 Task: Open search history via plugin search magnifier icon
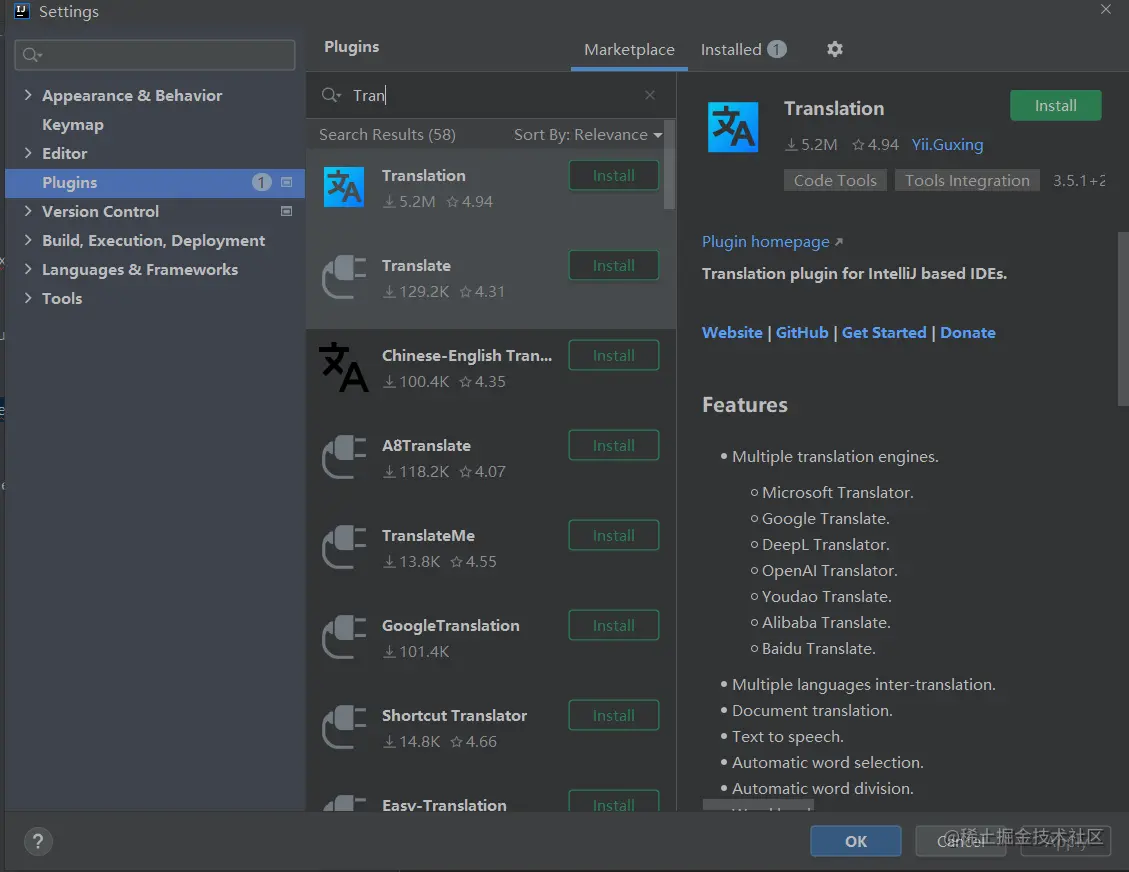(331, 95)
